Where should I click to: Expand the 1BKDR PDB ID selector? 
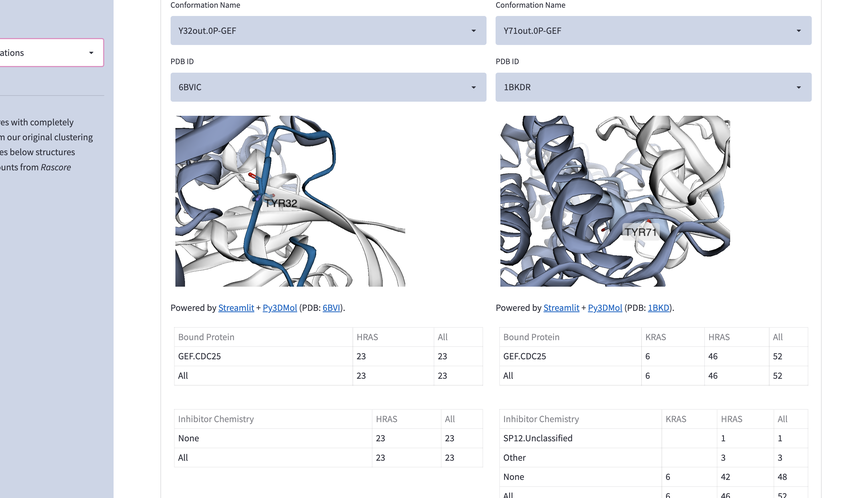coord(652,87)
